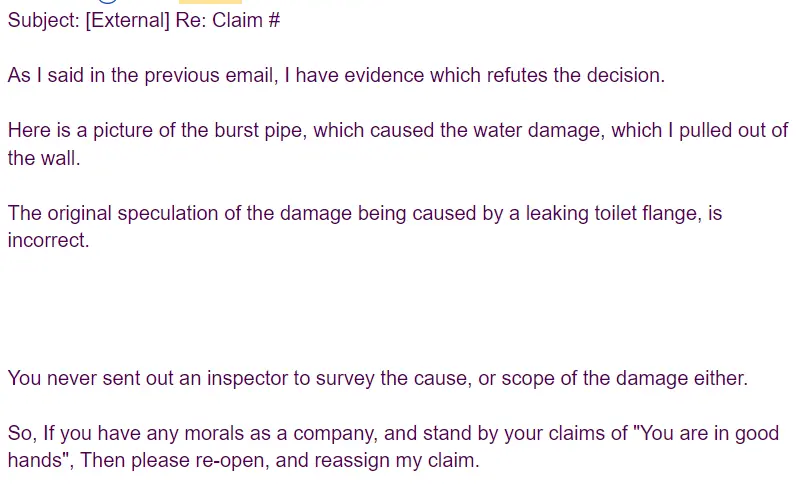
Task: Click the line starting "So, If you have"
Action: click(x=392, y=435)
